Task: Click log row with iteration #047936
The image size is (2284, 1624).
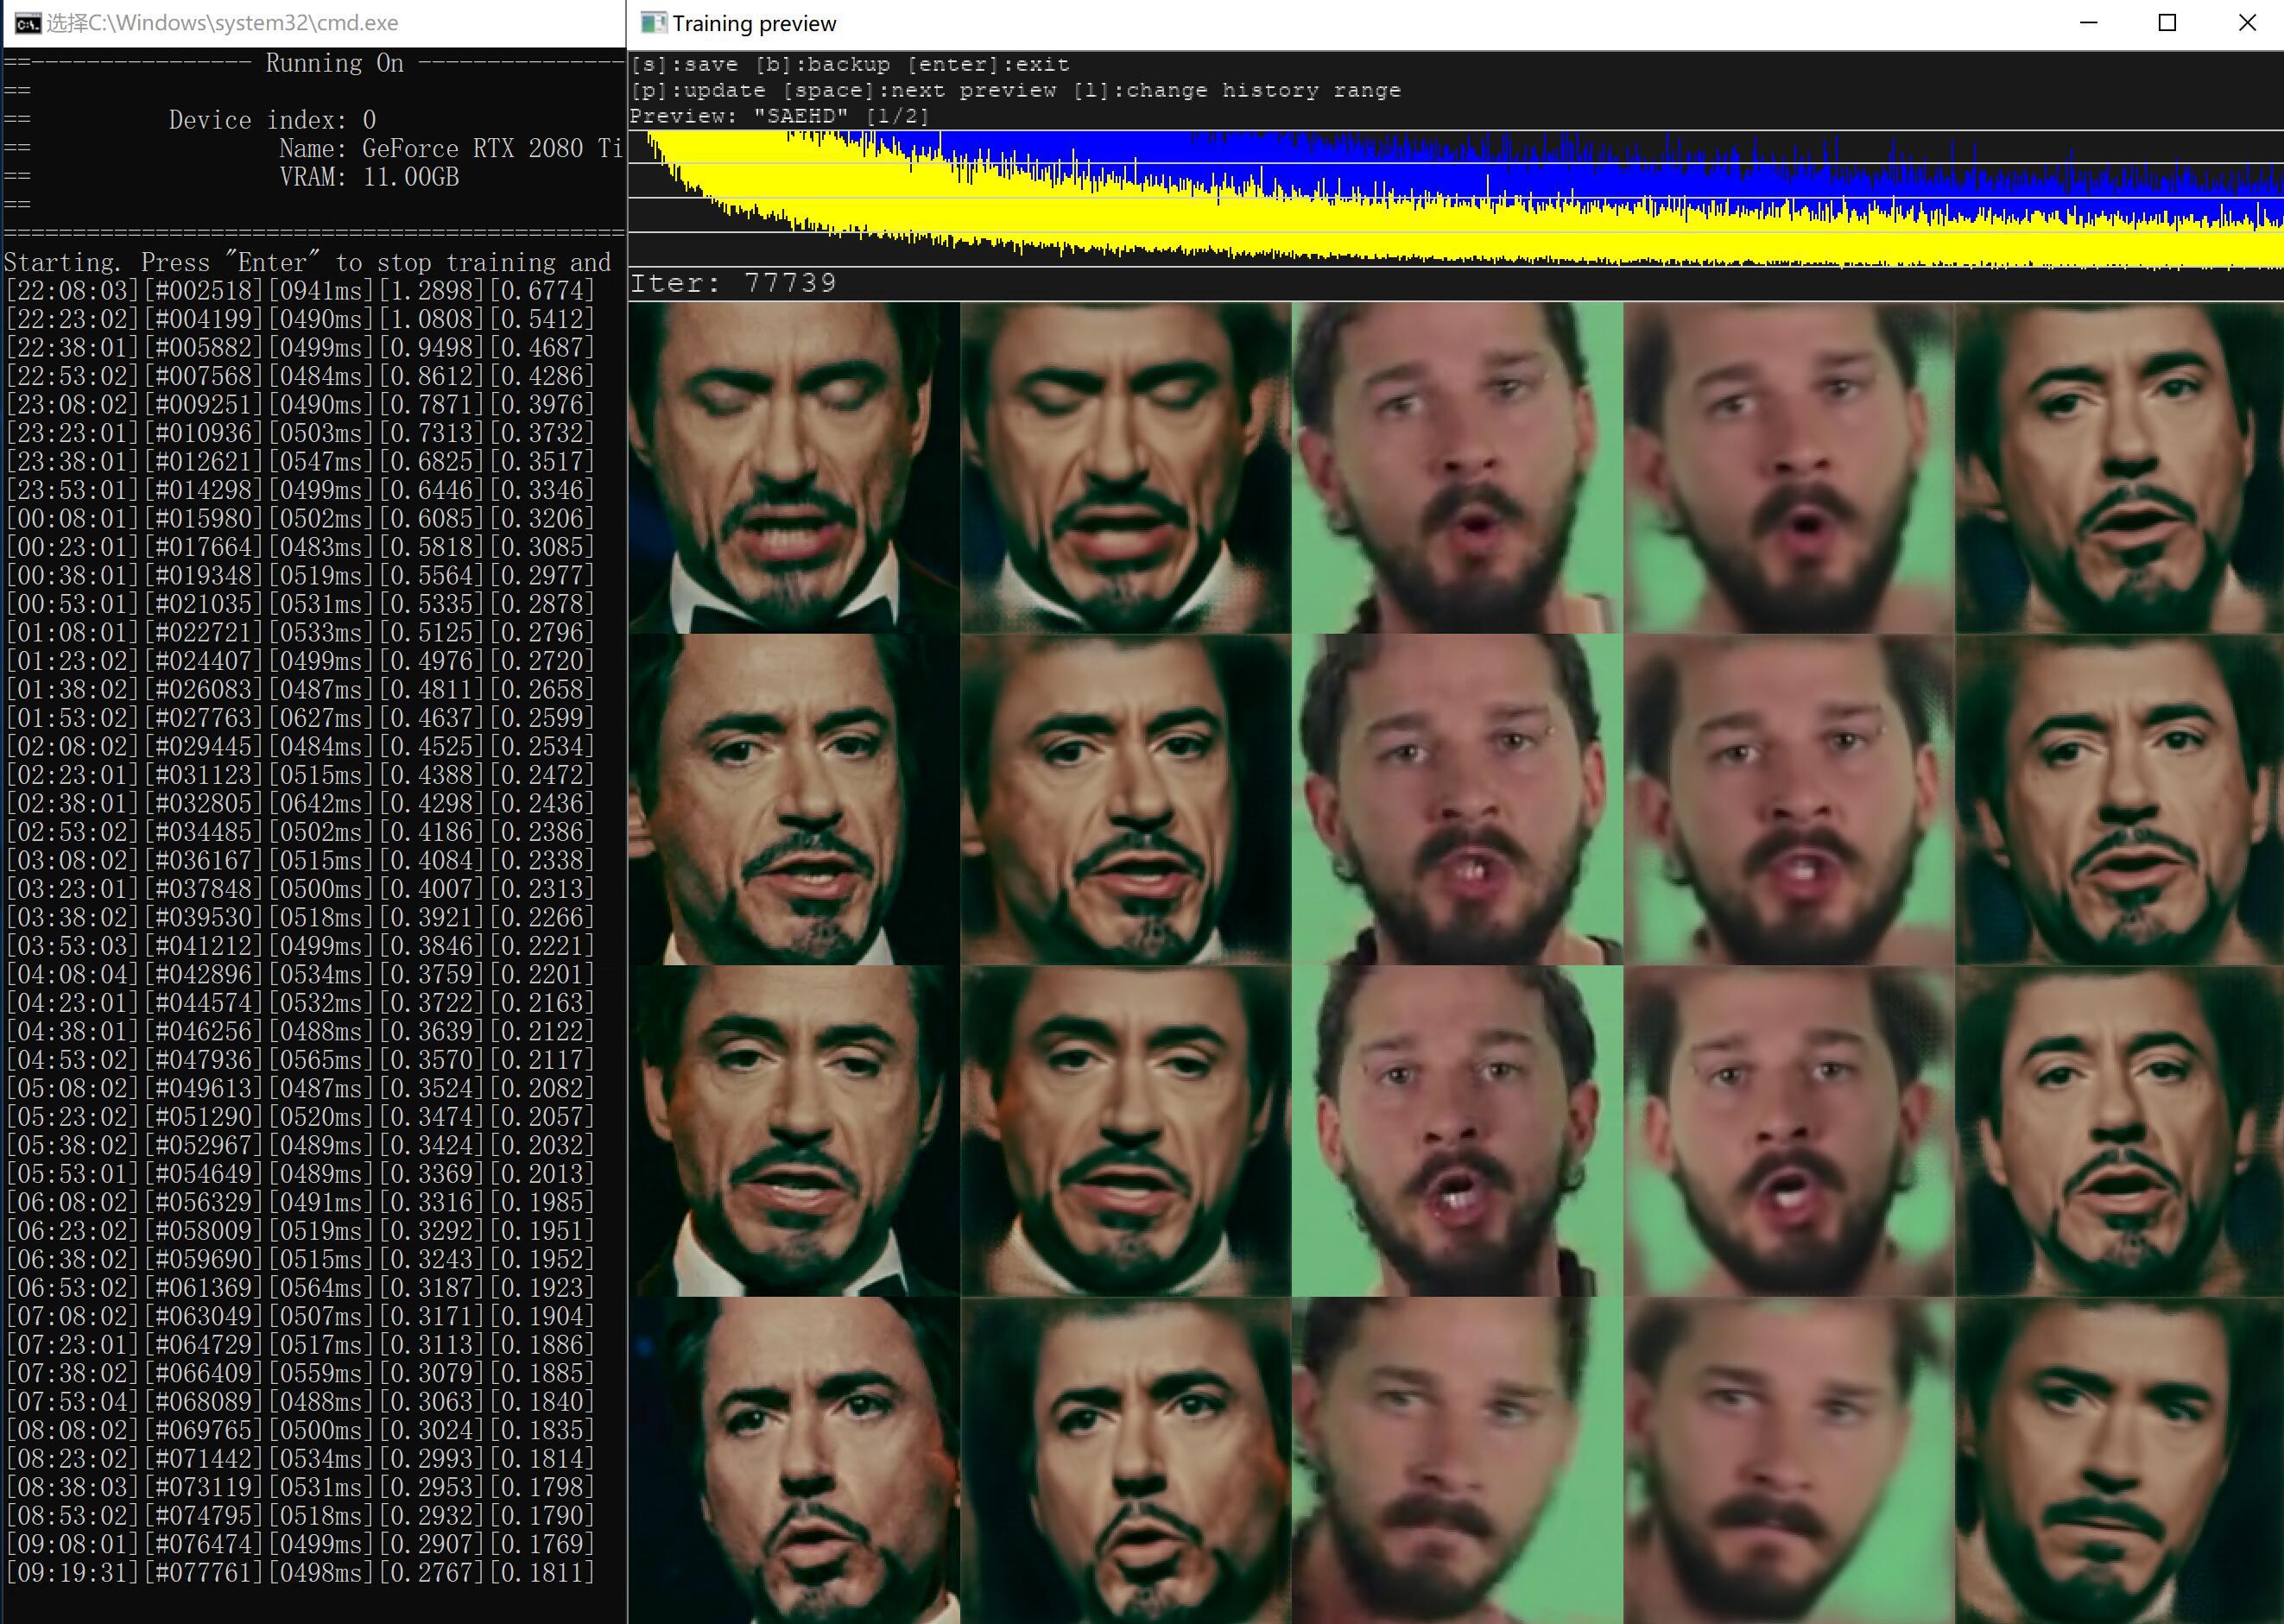Action: 300,1060
